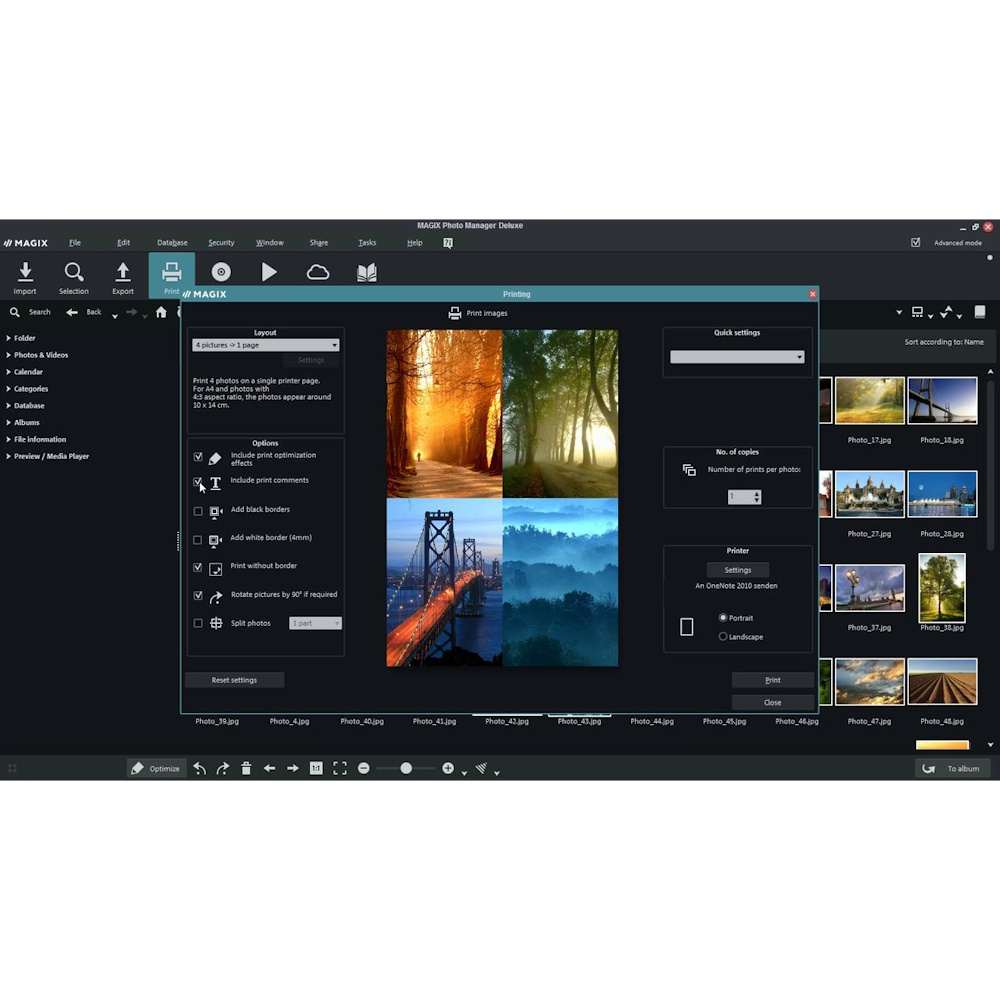Click the 1:1 zoom icon in bottom toolbar
Image resolution: width=1000 pixels, height=1000 pixels.
coord(315,768)
